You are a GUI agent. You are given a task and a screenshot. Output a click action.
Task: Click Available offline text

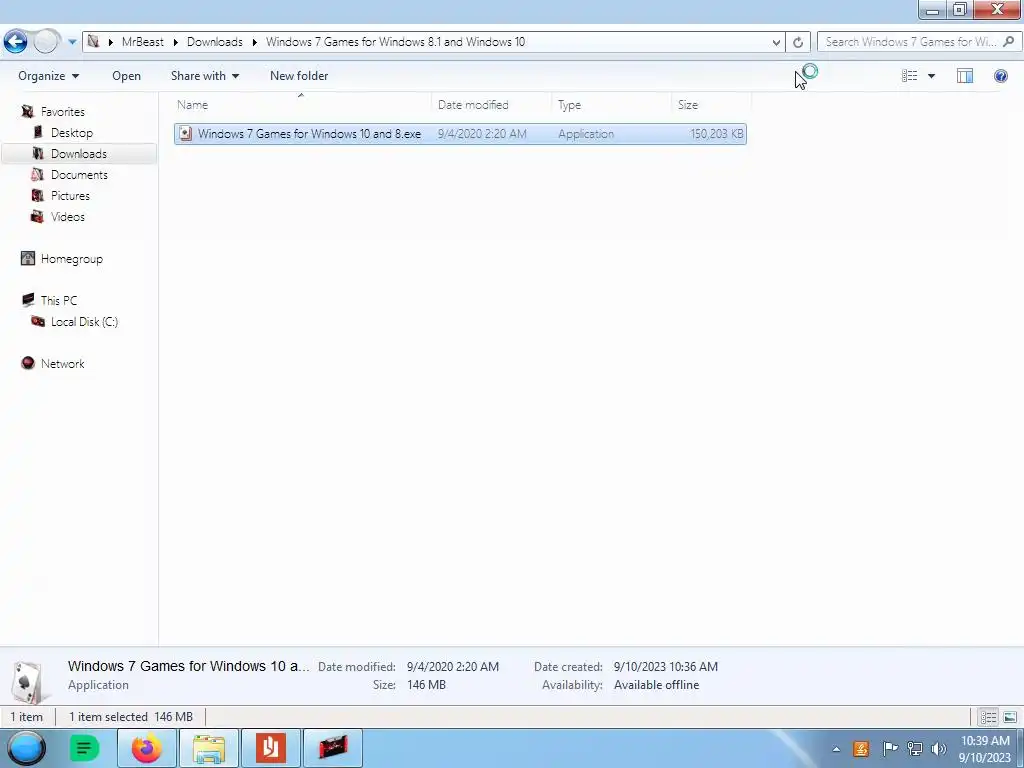point(656,685)
